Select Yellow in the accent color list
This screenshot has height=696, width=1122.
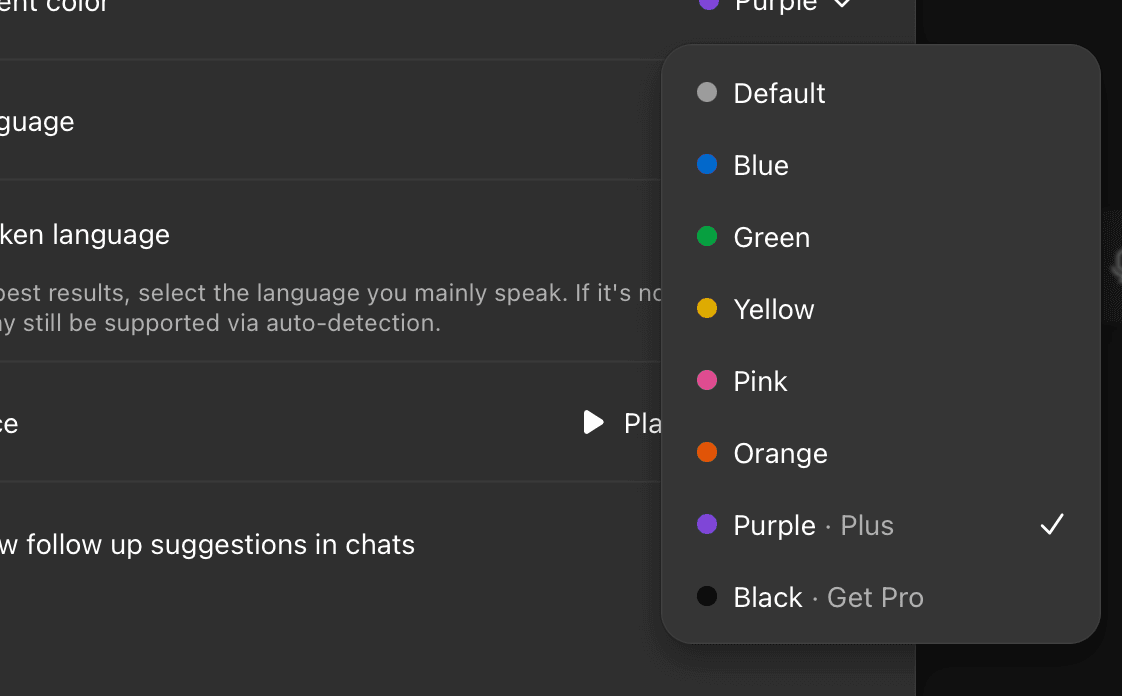pos(880,309)
